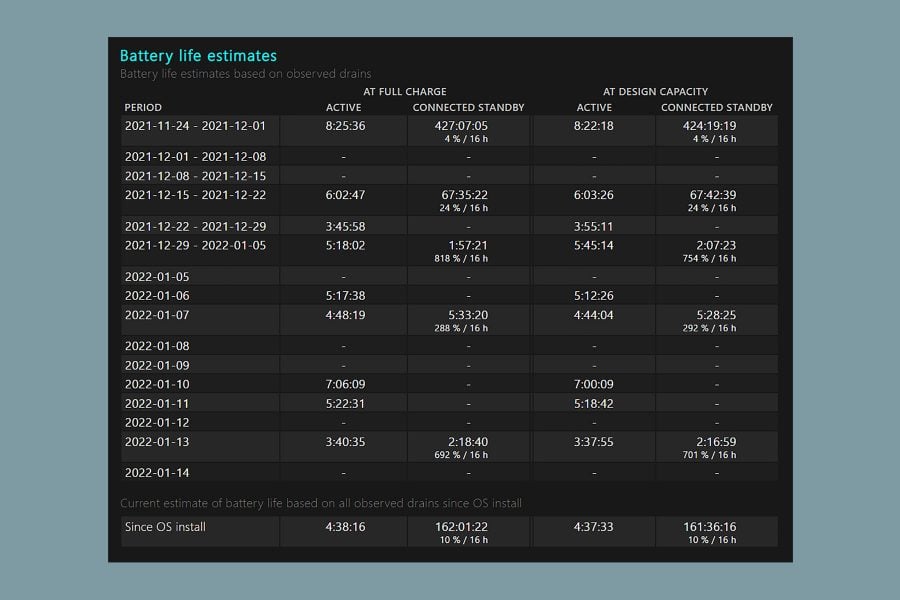
Task: Click active value 7:06:09
Action: [345, 384]
